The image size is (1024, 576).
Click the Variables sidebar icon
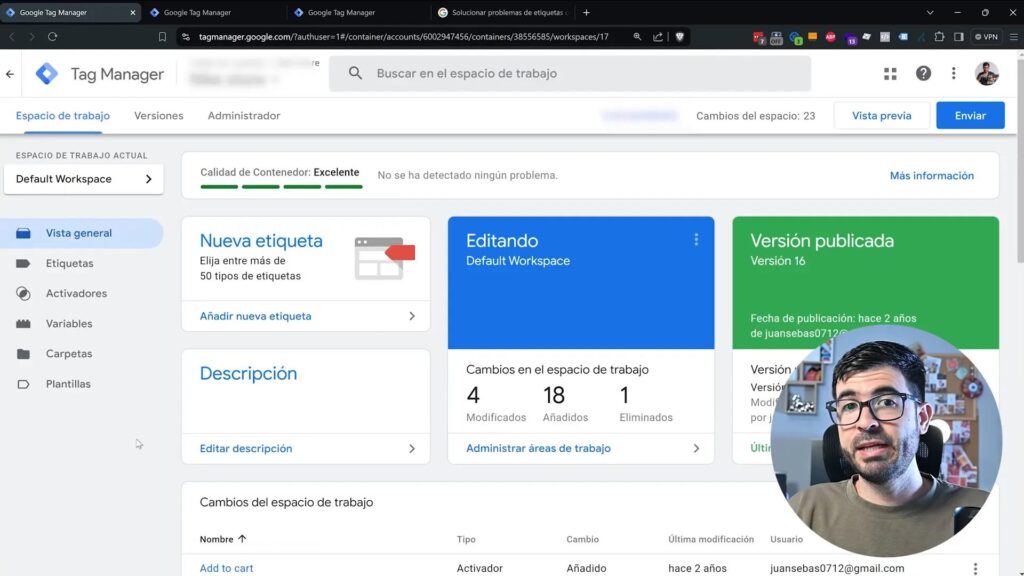(24, 323)
